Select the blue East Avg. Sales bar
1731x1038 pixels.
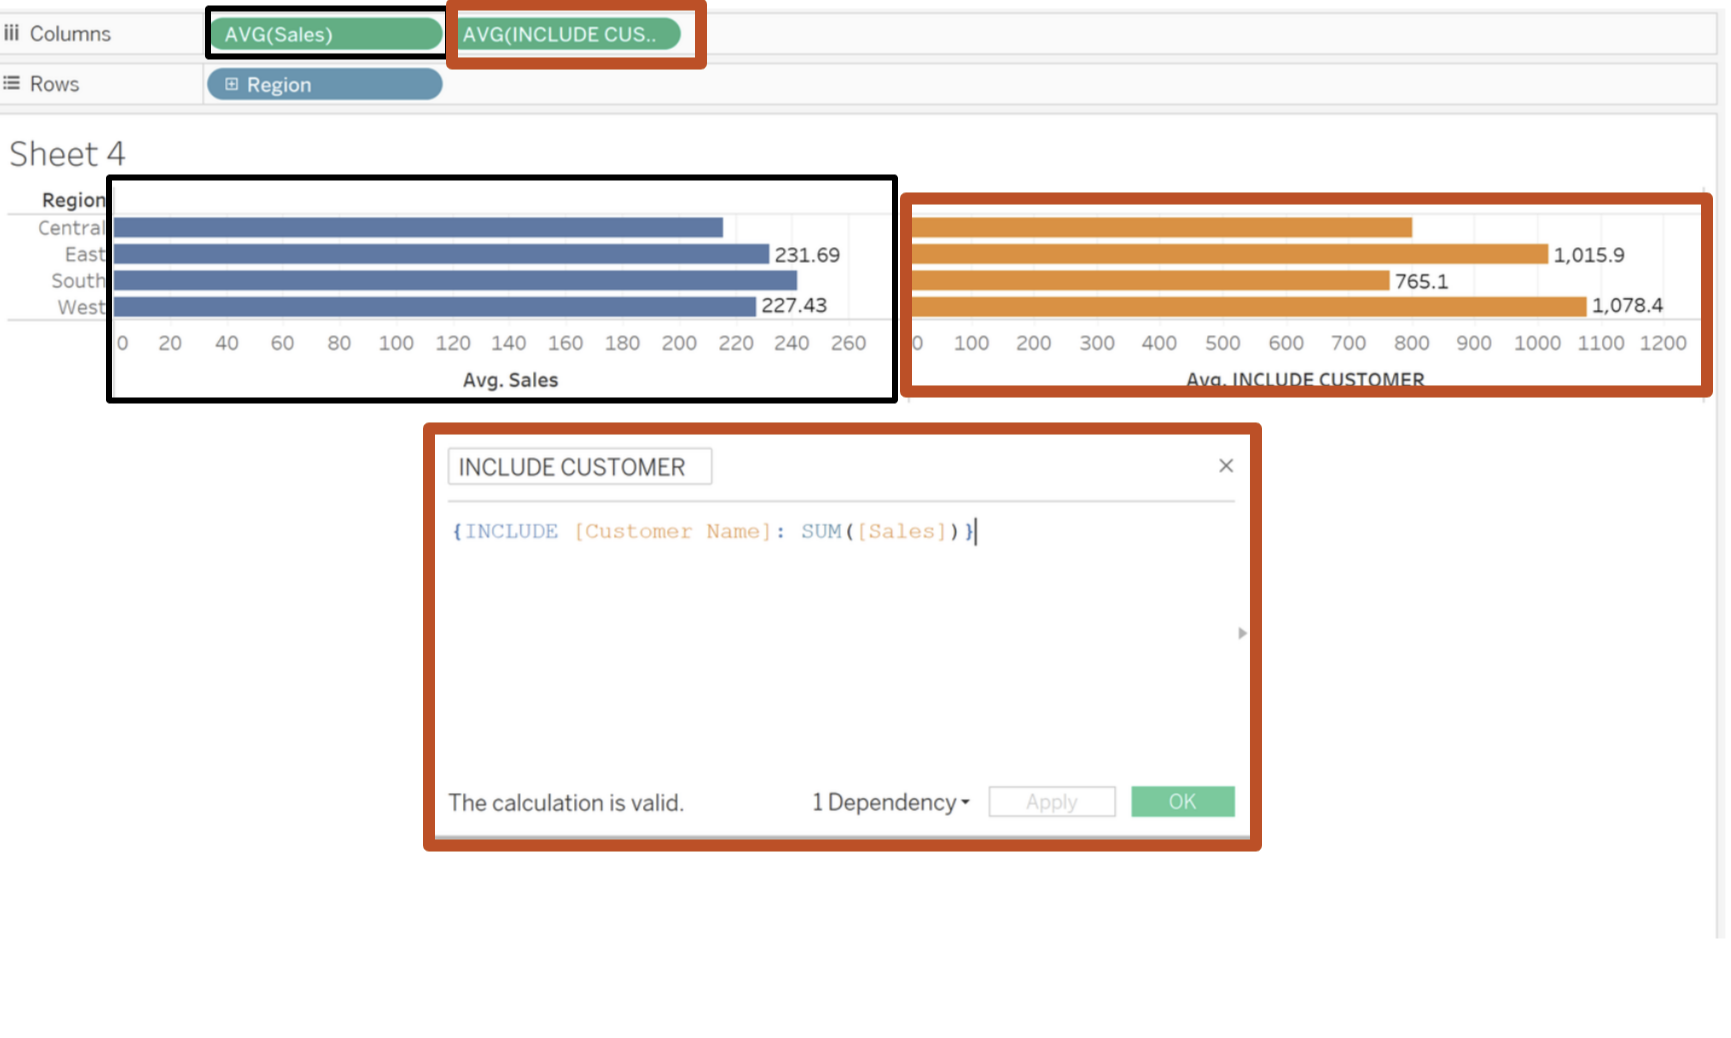pyautogui.click(x=441, y=254)
